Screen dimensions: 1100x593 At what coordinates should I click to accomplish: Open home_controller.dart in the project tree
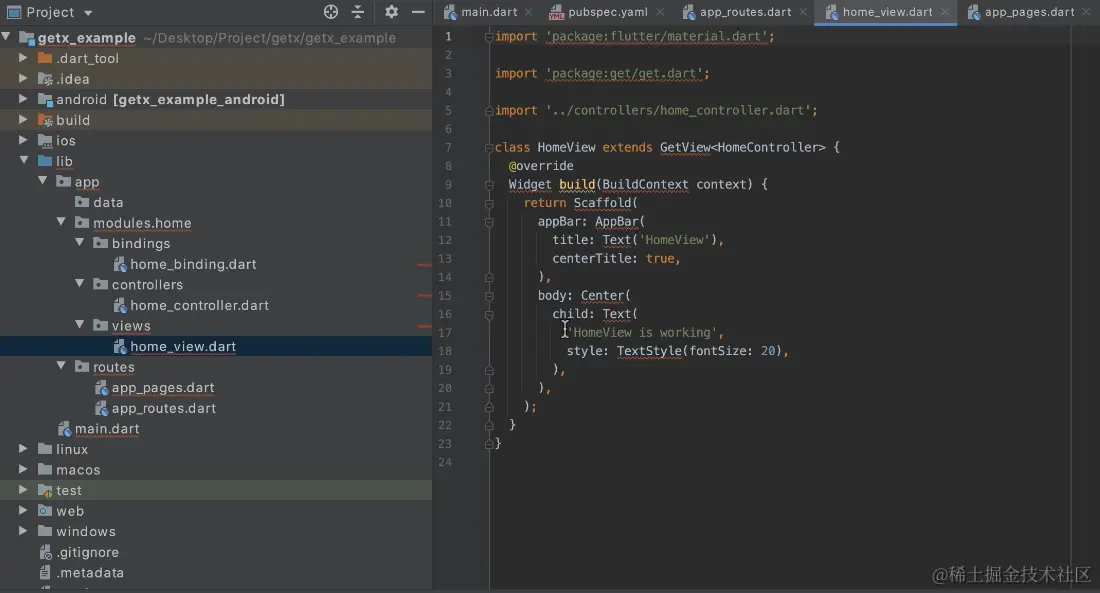pyautogui.click(x=199, y=306)
